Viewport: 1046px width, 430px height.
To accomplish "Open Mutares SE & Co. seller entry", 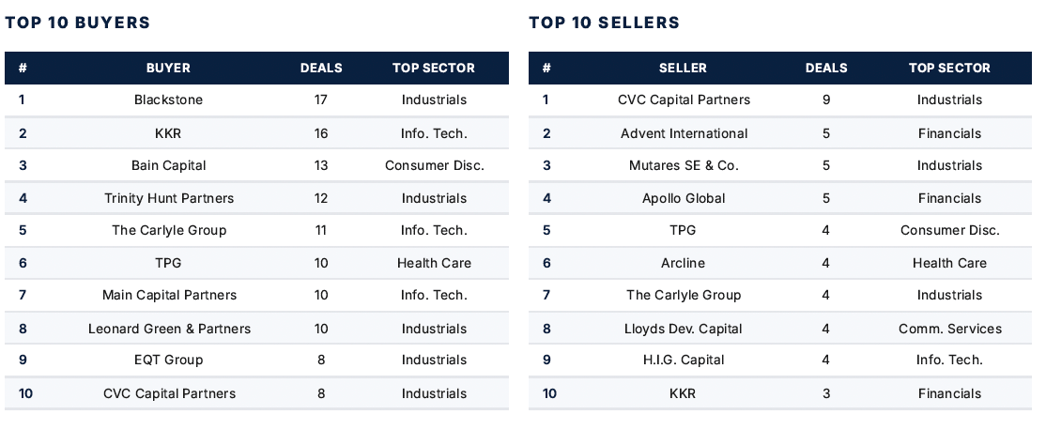I will pos(684,166).
